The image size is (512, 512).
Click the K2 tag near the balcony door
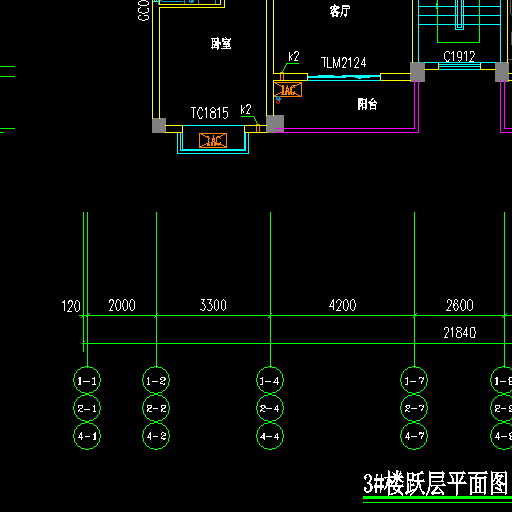294,56
